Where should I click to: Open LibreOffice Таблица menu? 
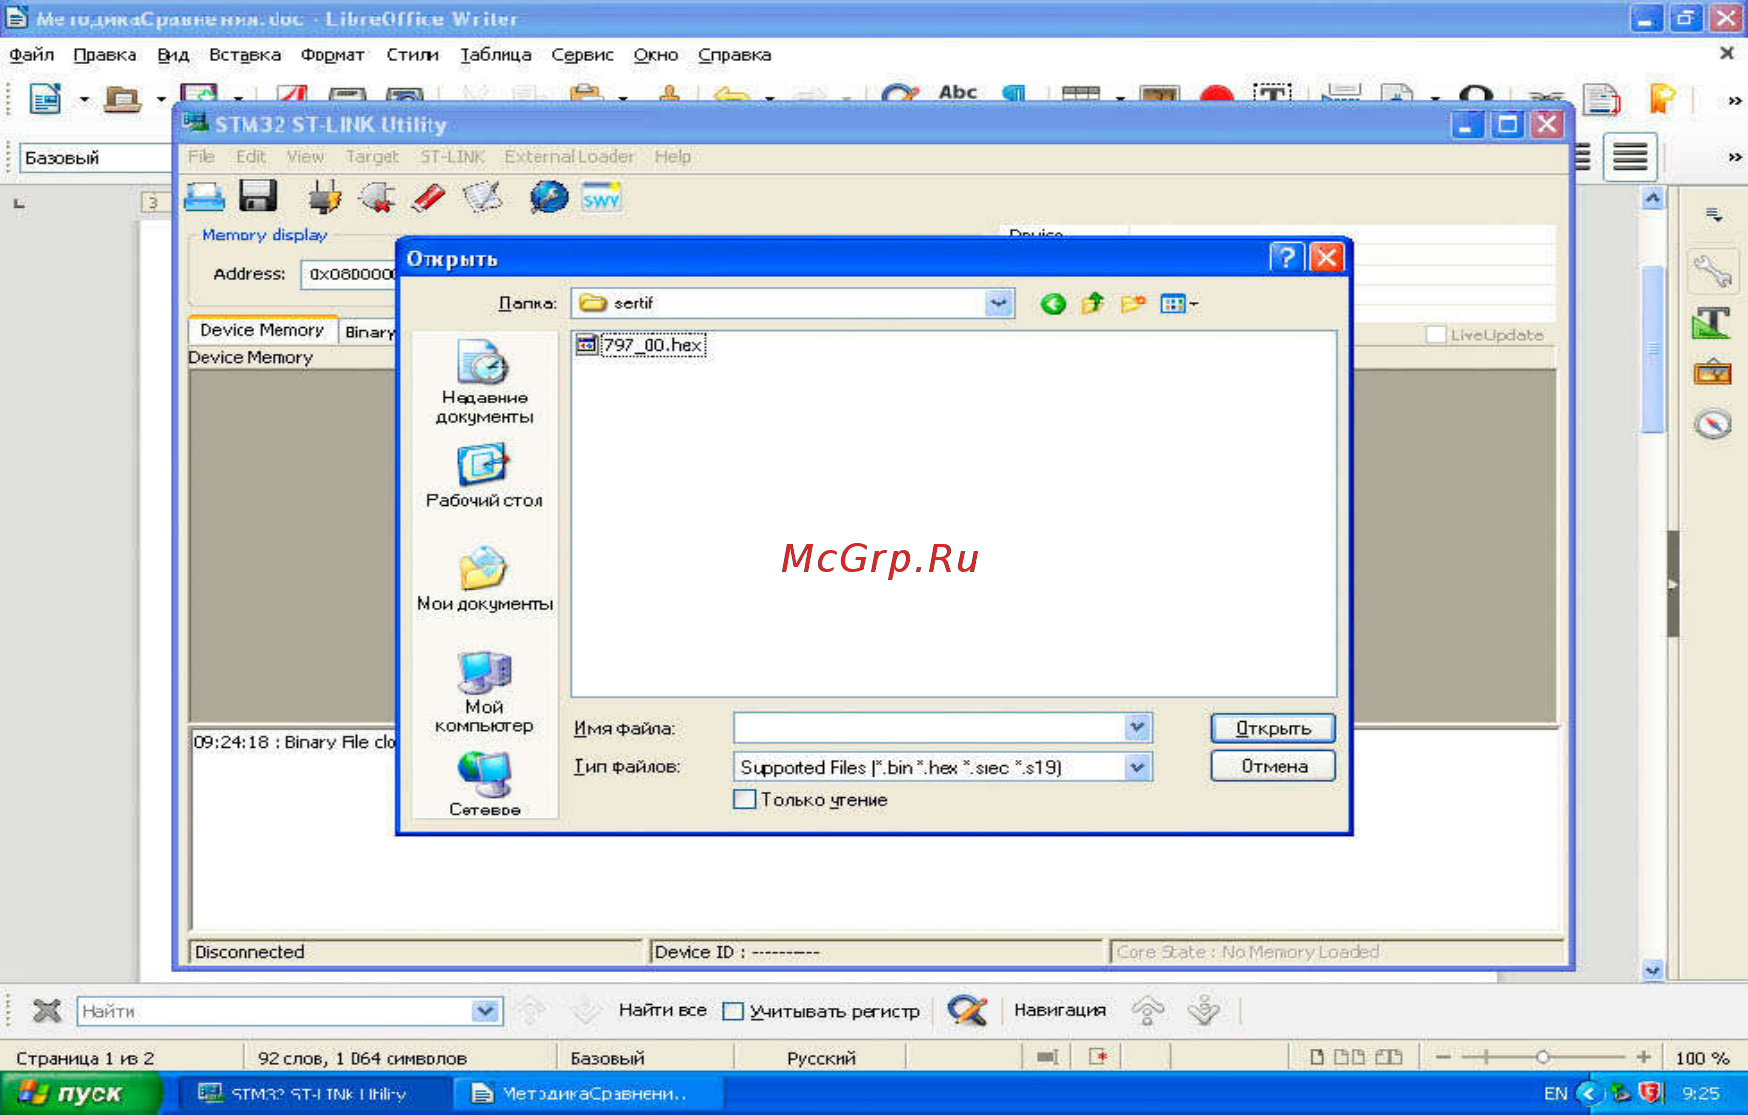[x=496, y=55]
